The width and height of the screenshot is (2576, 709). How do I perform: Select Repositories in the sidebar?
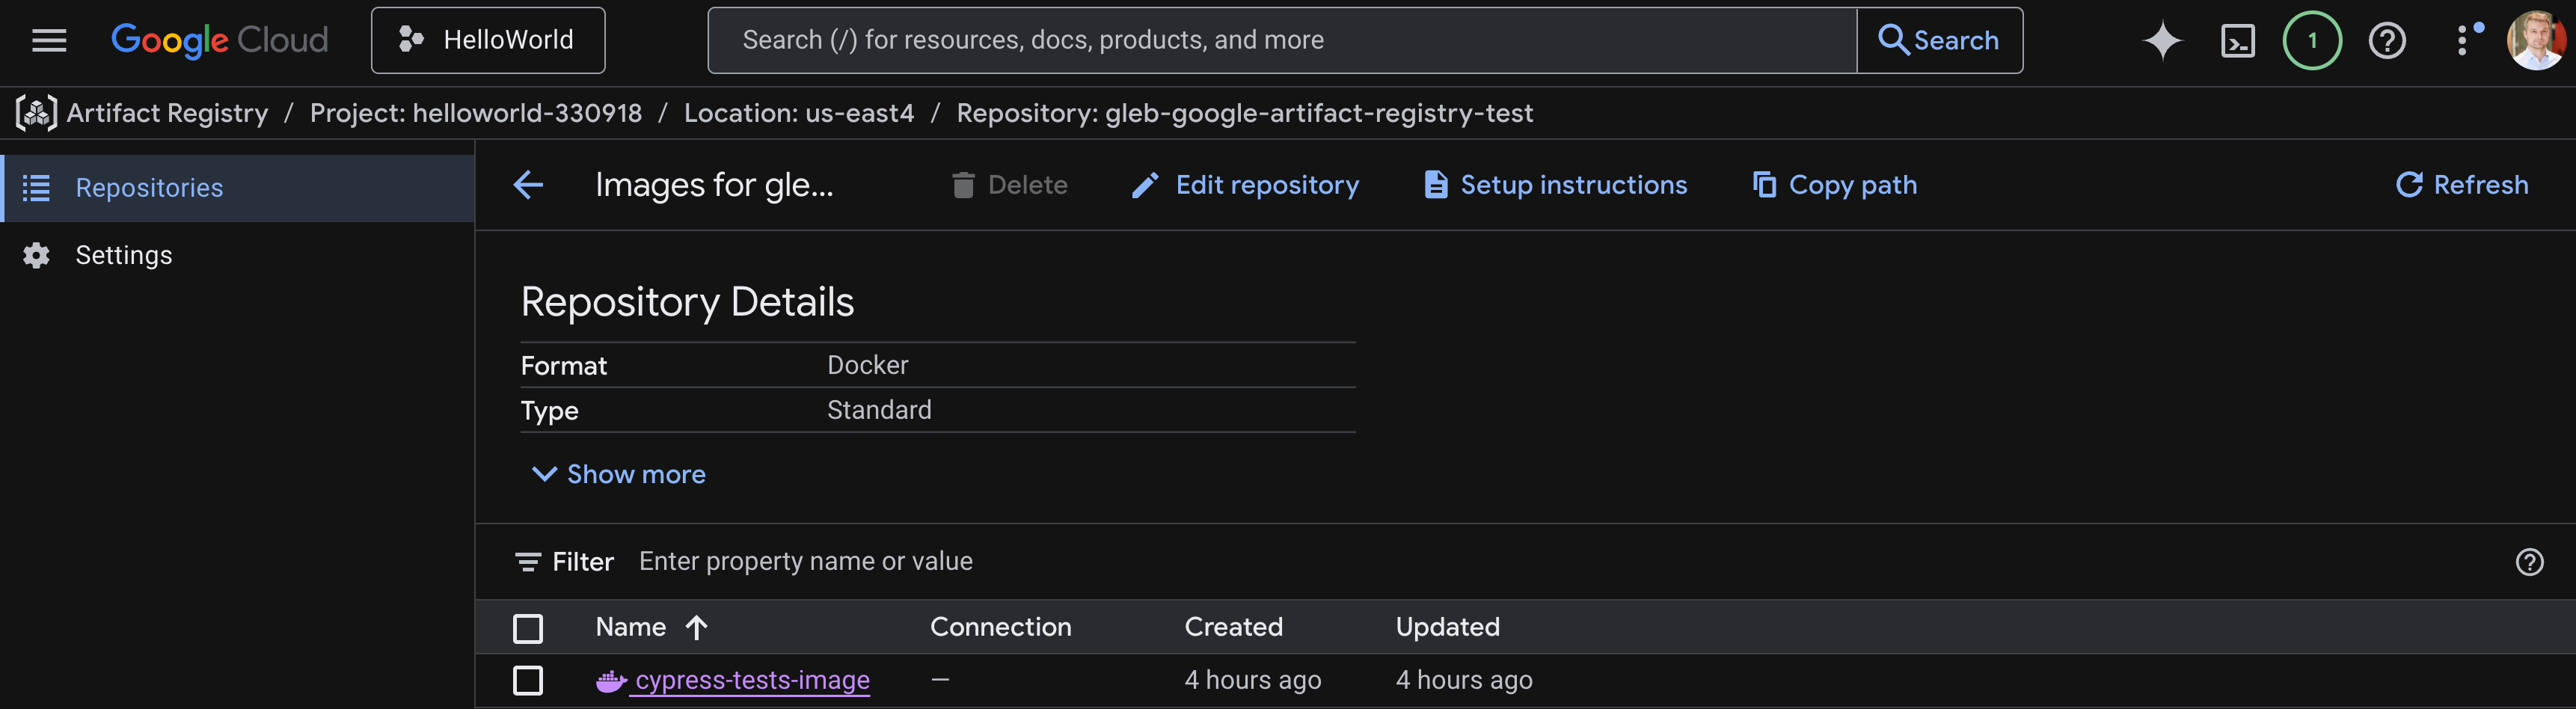[x=149, y=187]
